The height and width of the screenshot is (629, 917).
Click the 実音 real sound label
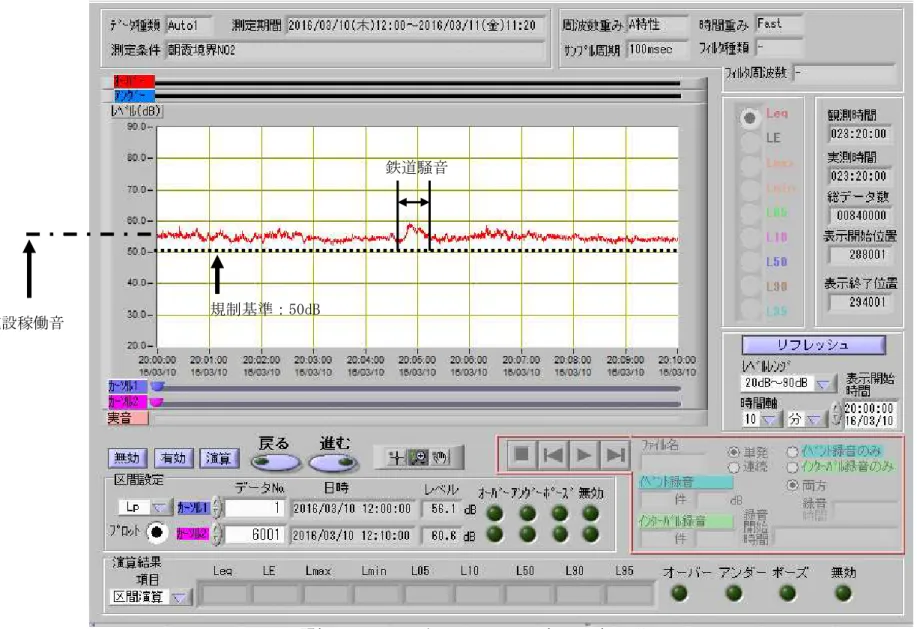tap(127, 418)
